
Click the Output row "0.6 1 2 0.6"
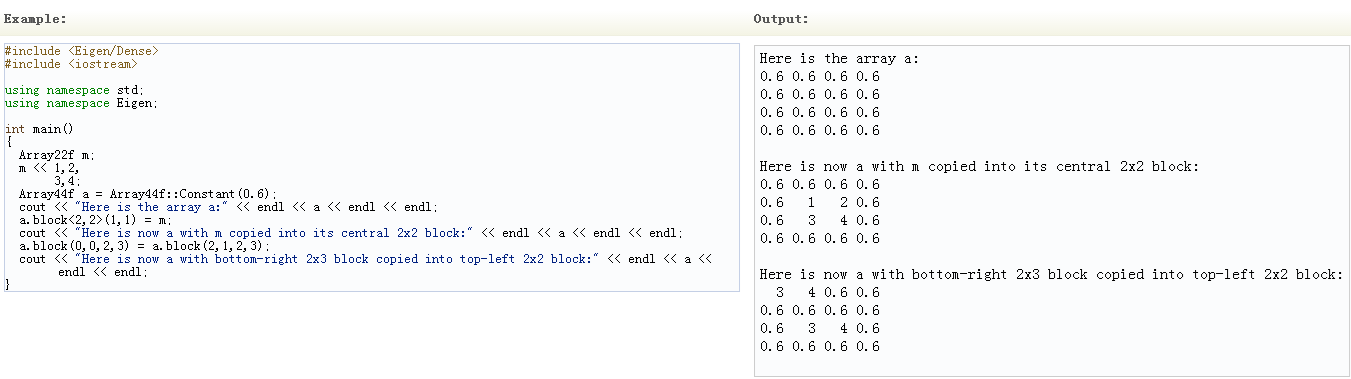tap(819, 202)
